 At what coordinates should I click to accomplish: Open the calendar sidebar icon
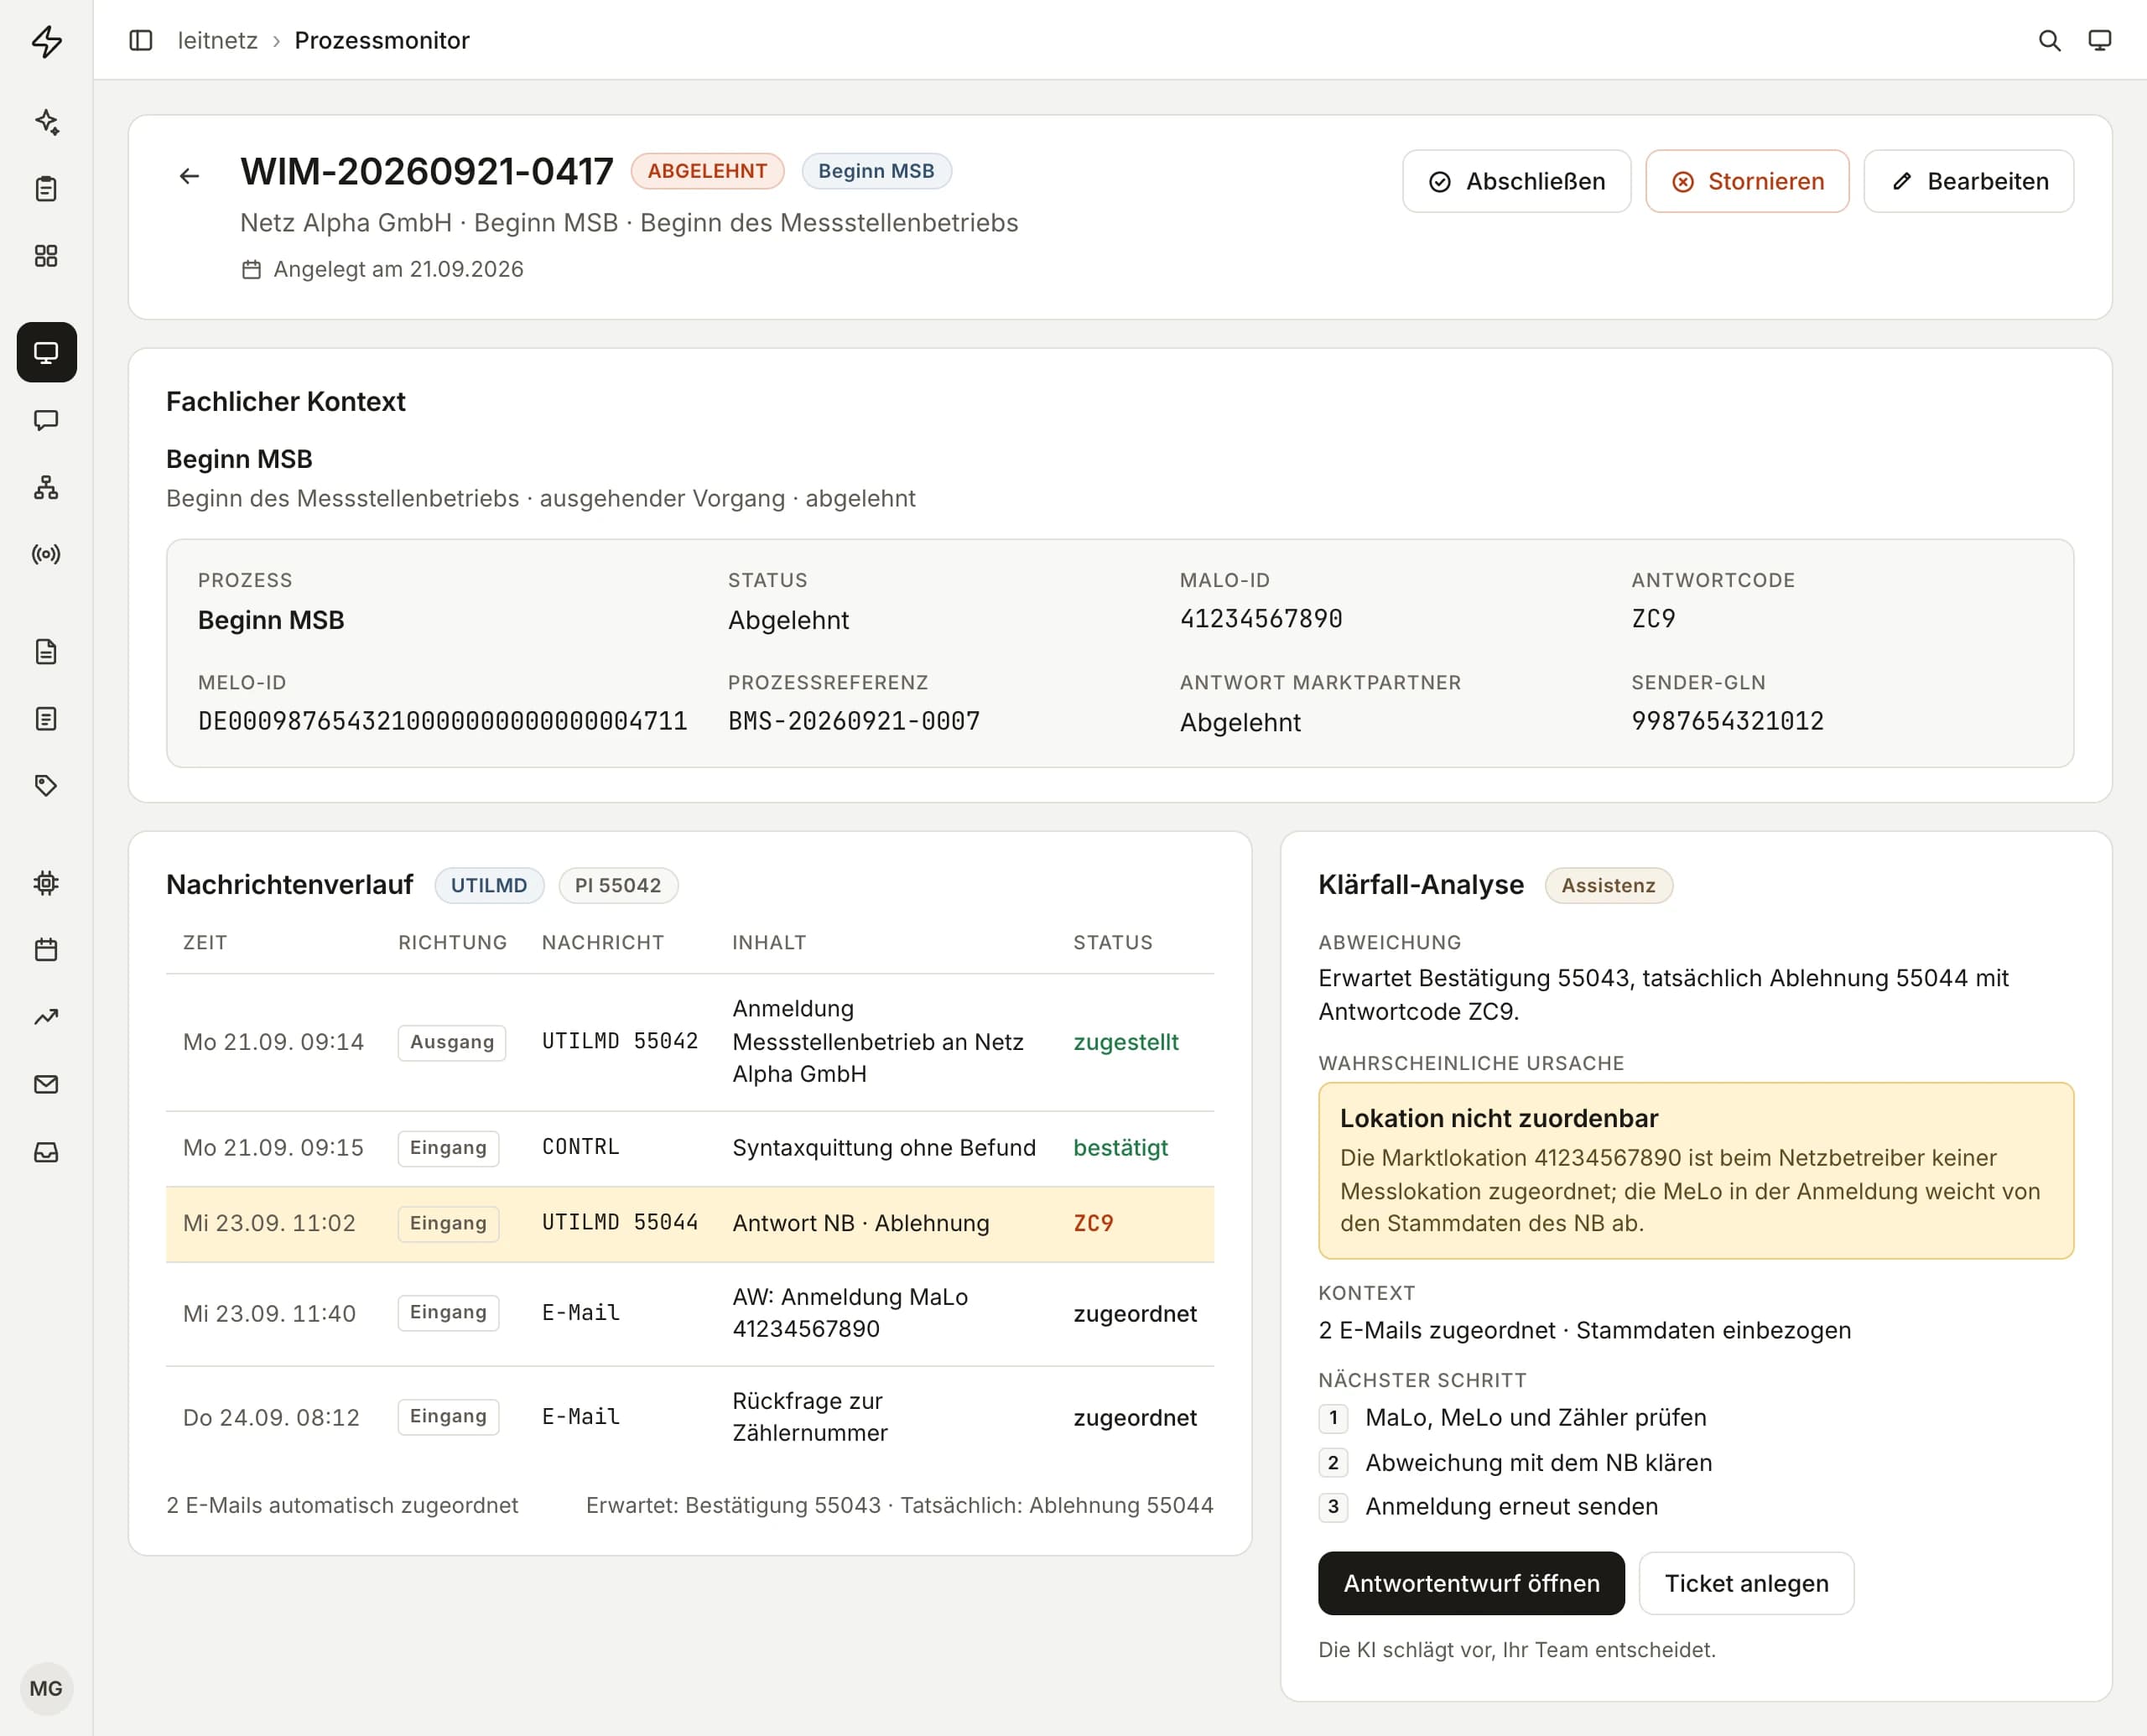click(x=46, y=950)
